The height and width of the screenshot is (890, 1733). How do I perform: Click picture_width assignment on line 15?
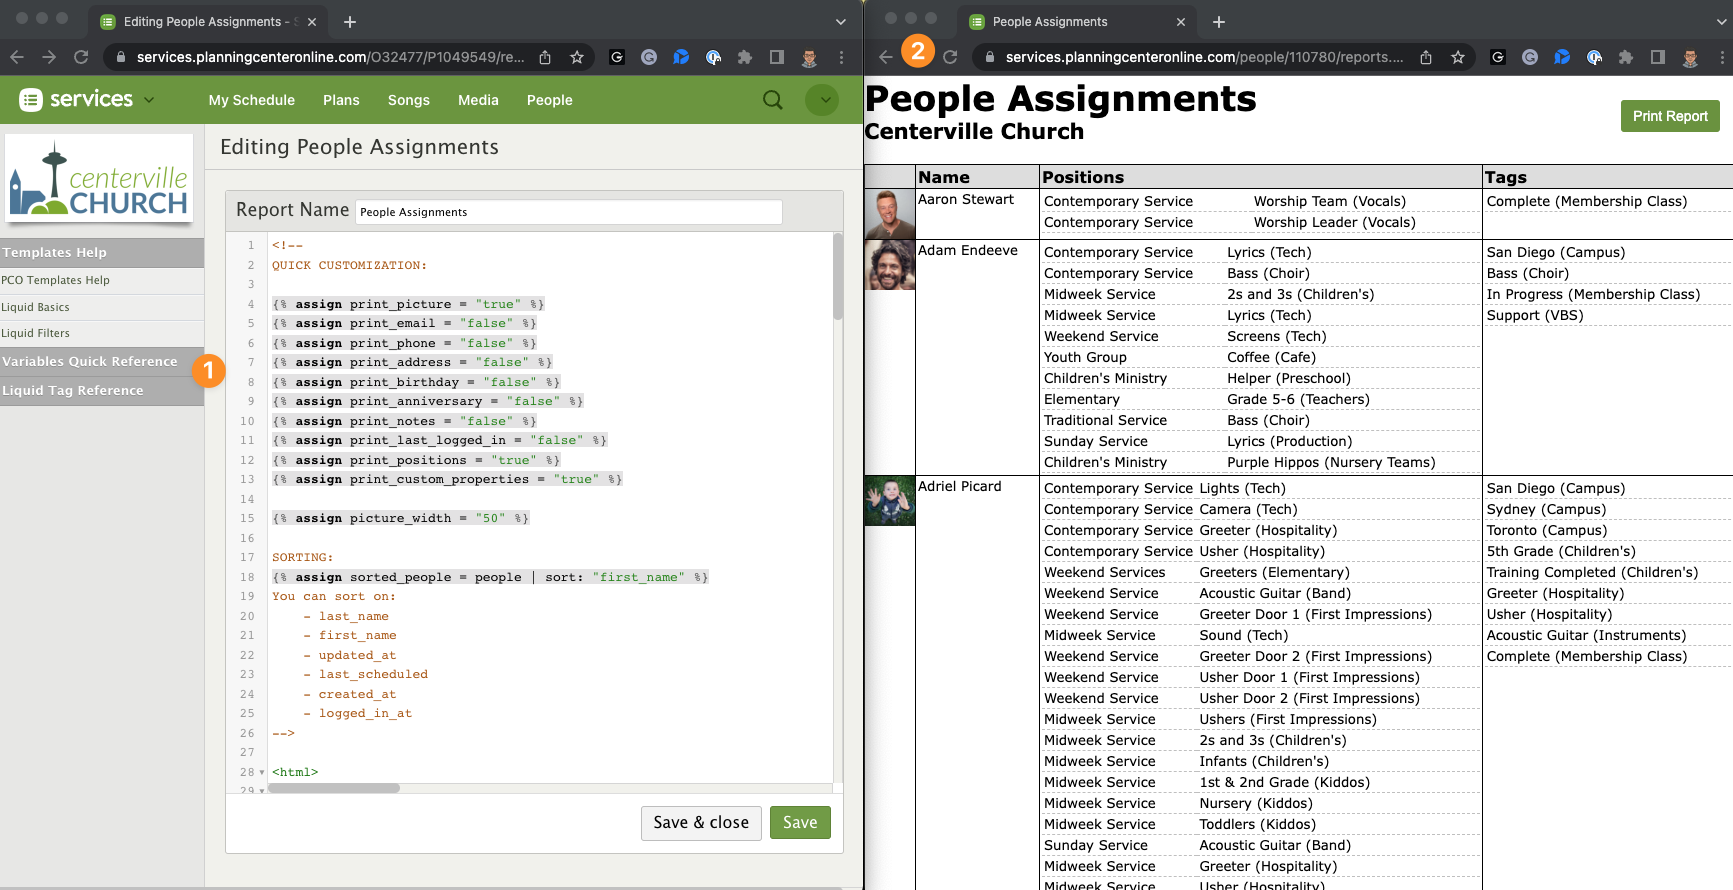tap(400, 518)
